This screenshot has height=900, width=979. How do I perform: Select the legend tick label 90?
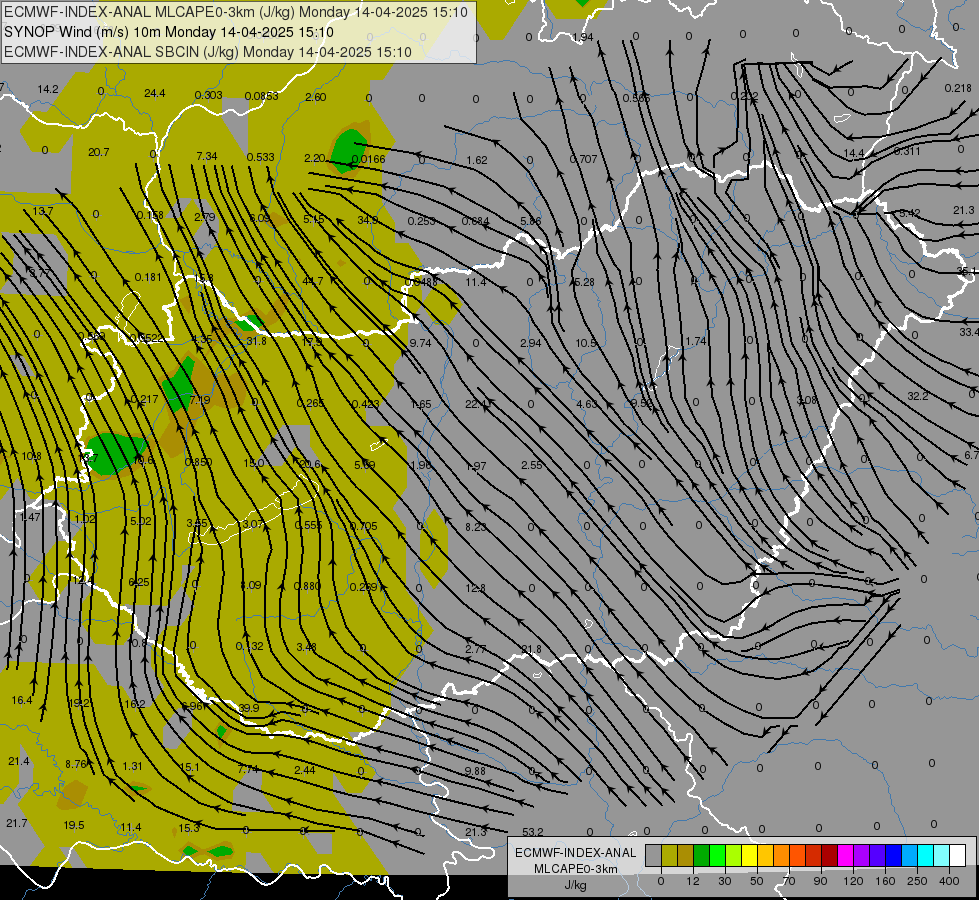[821, 881]
